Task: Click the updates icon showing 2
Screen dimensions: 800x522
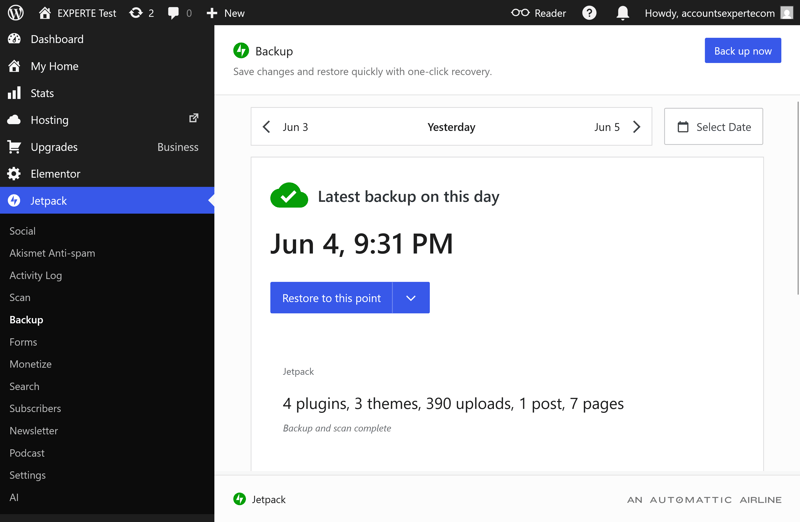Action: pyautogui.click(x=136, y=13)
